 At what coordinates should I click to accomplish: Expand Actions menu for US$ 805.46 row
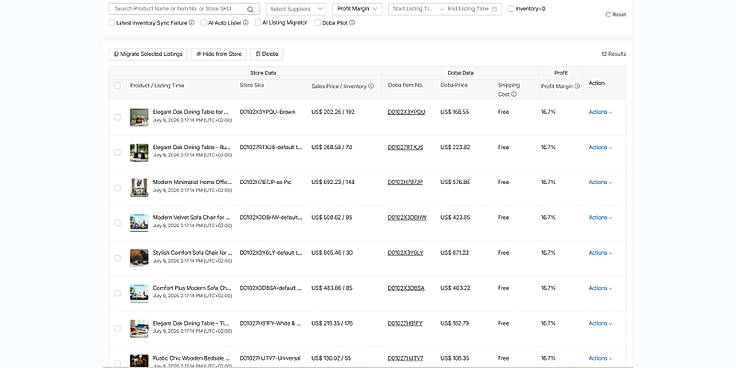coord(600,253)
